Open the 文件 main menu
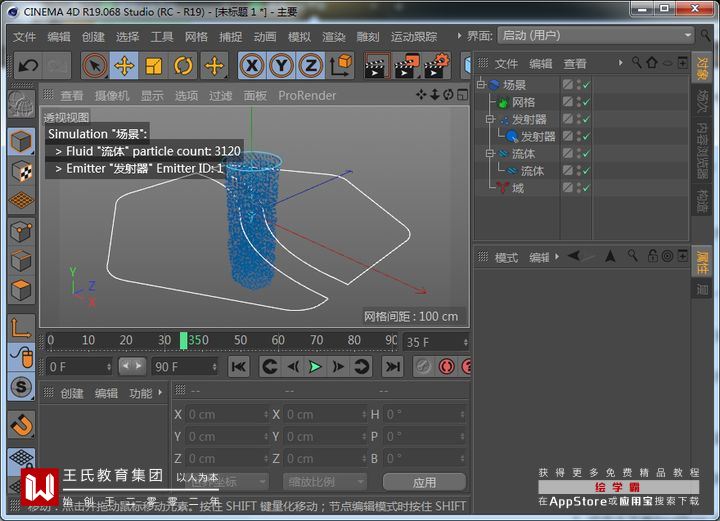 (x=24, y=37)
